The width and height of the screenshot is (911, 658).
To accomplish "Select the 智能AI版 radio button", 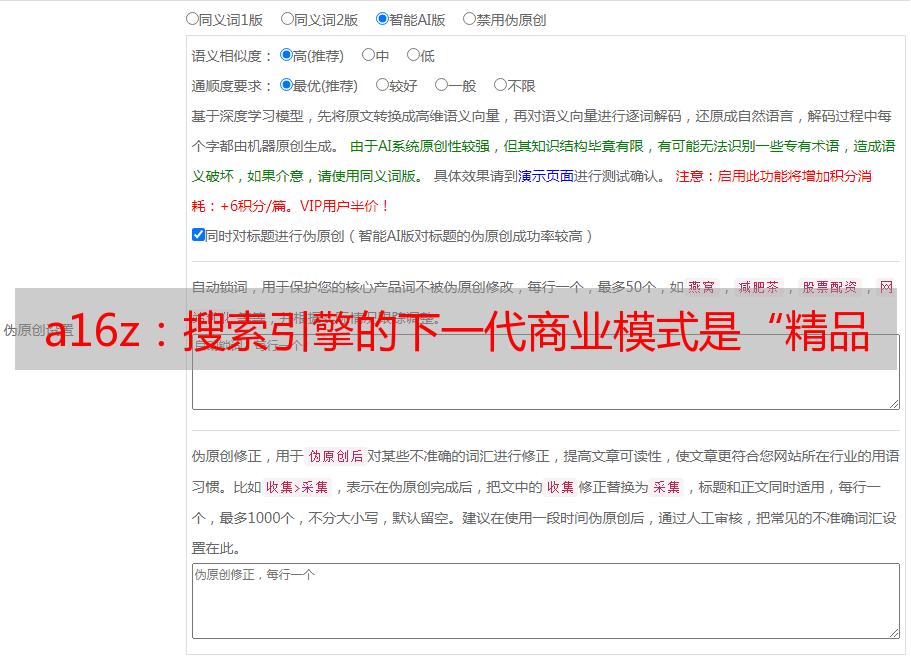I will coord(382,19).
